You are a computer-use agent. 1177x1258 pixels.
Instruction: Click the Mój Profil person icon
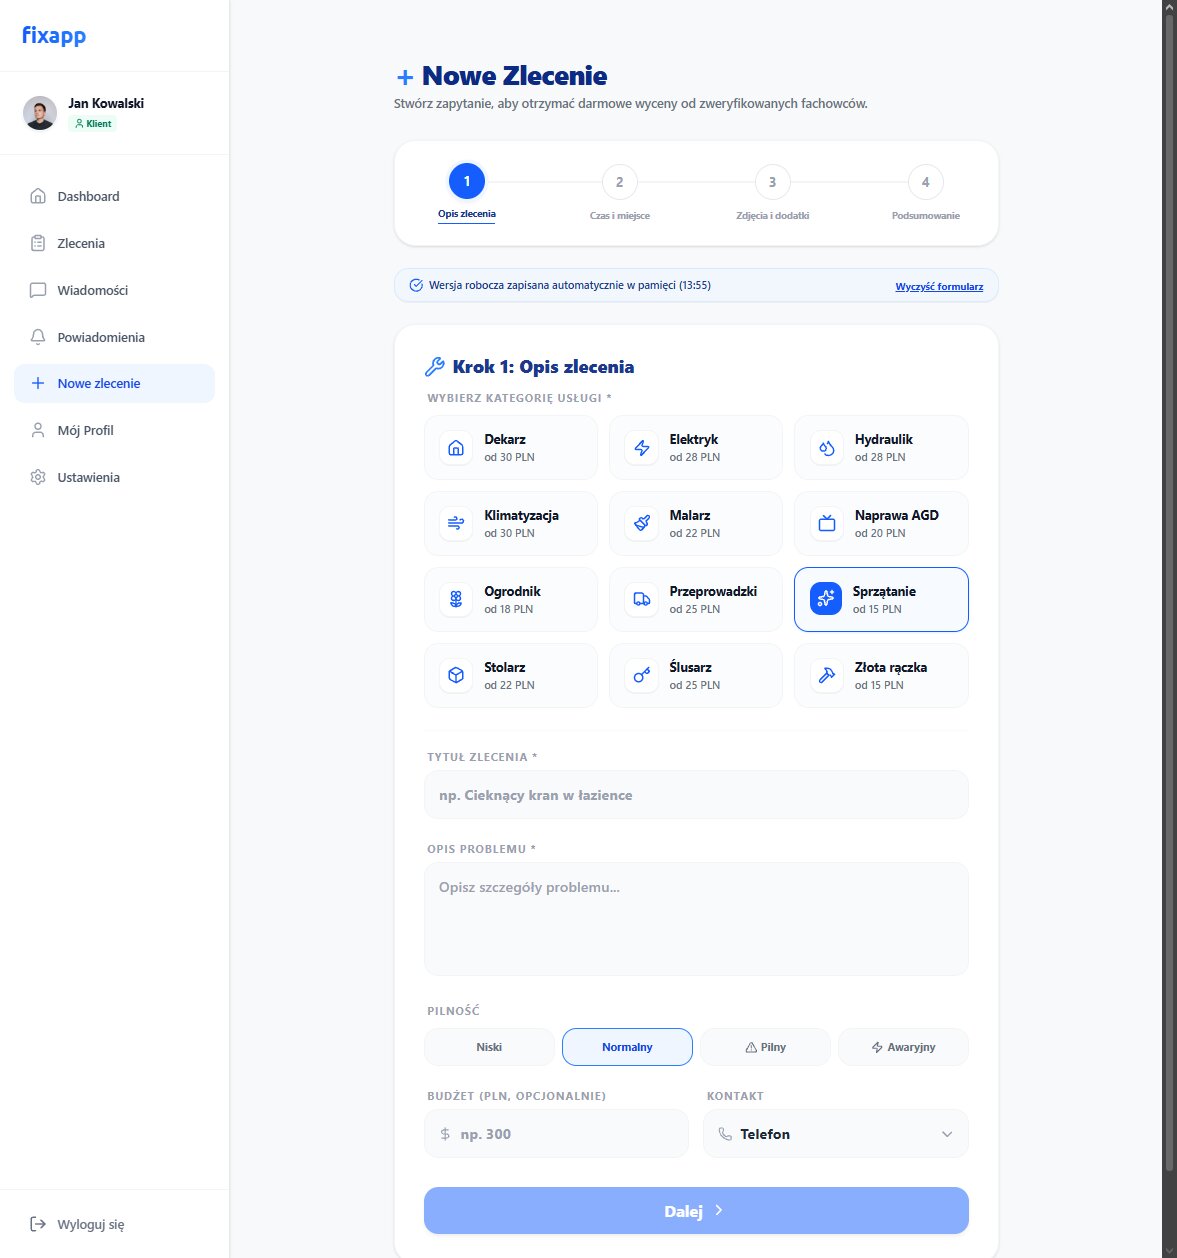click(38, 430)
